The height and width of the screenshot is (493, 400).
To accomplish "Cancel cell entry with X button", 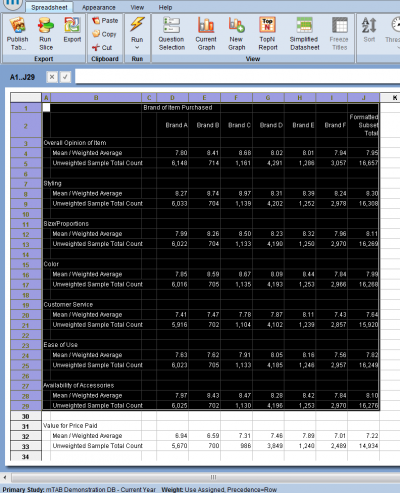I will (52, 77).
